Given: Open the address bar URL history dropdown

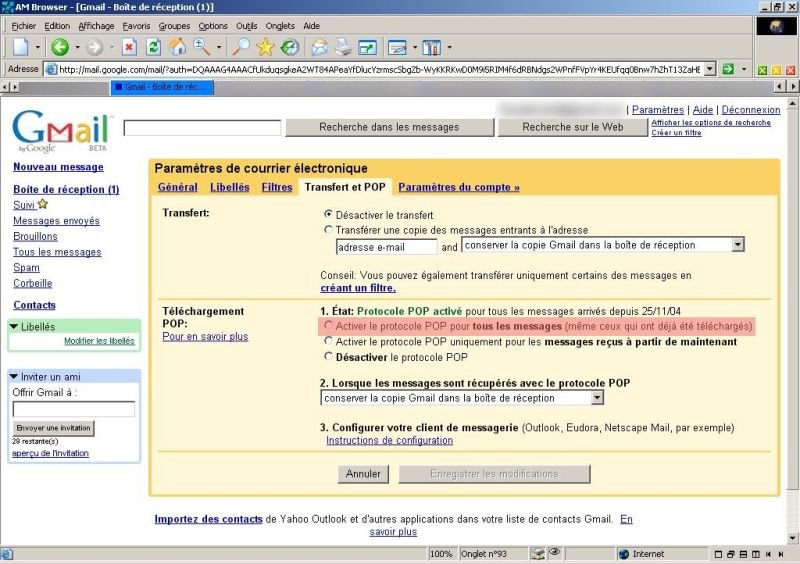Looking at the screenshot, I should pos(710,69).
